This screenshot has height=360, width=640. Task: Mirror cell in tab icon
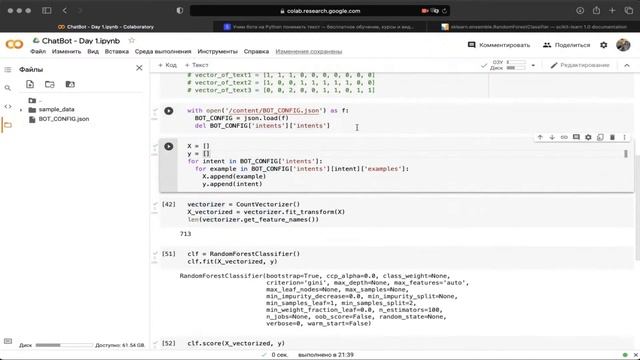tap(600, 137)
